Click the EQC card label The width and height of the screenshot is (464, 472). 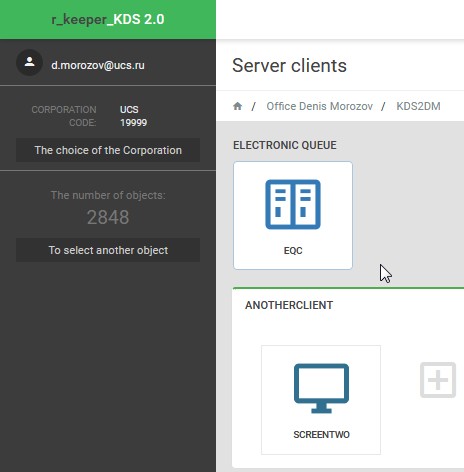293,251
